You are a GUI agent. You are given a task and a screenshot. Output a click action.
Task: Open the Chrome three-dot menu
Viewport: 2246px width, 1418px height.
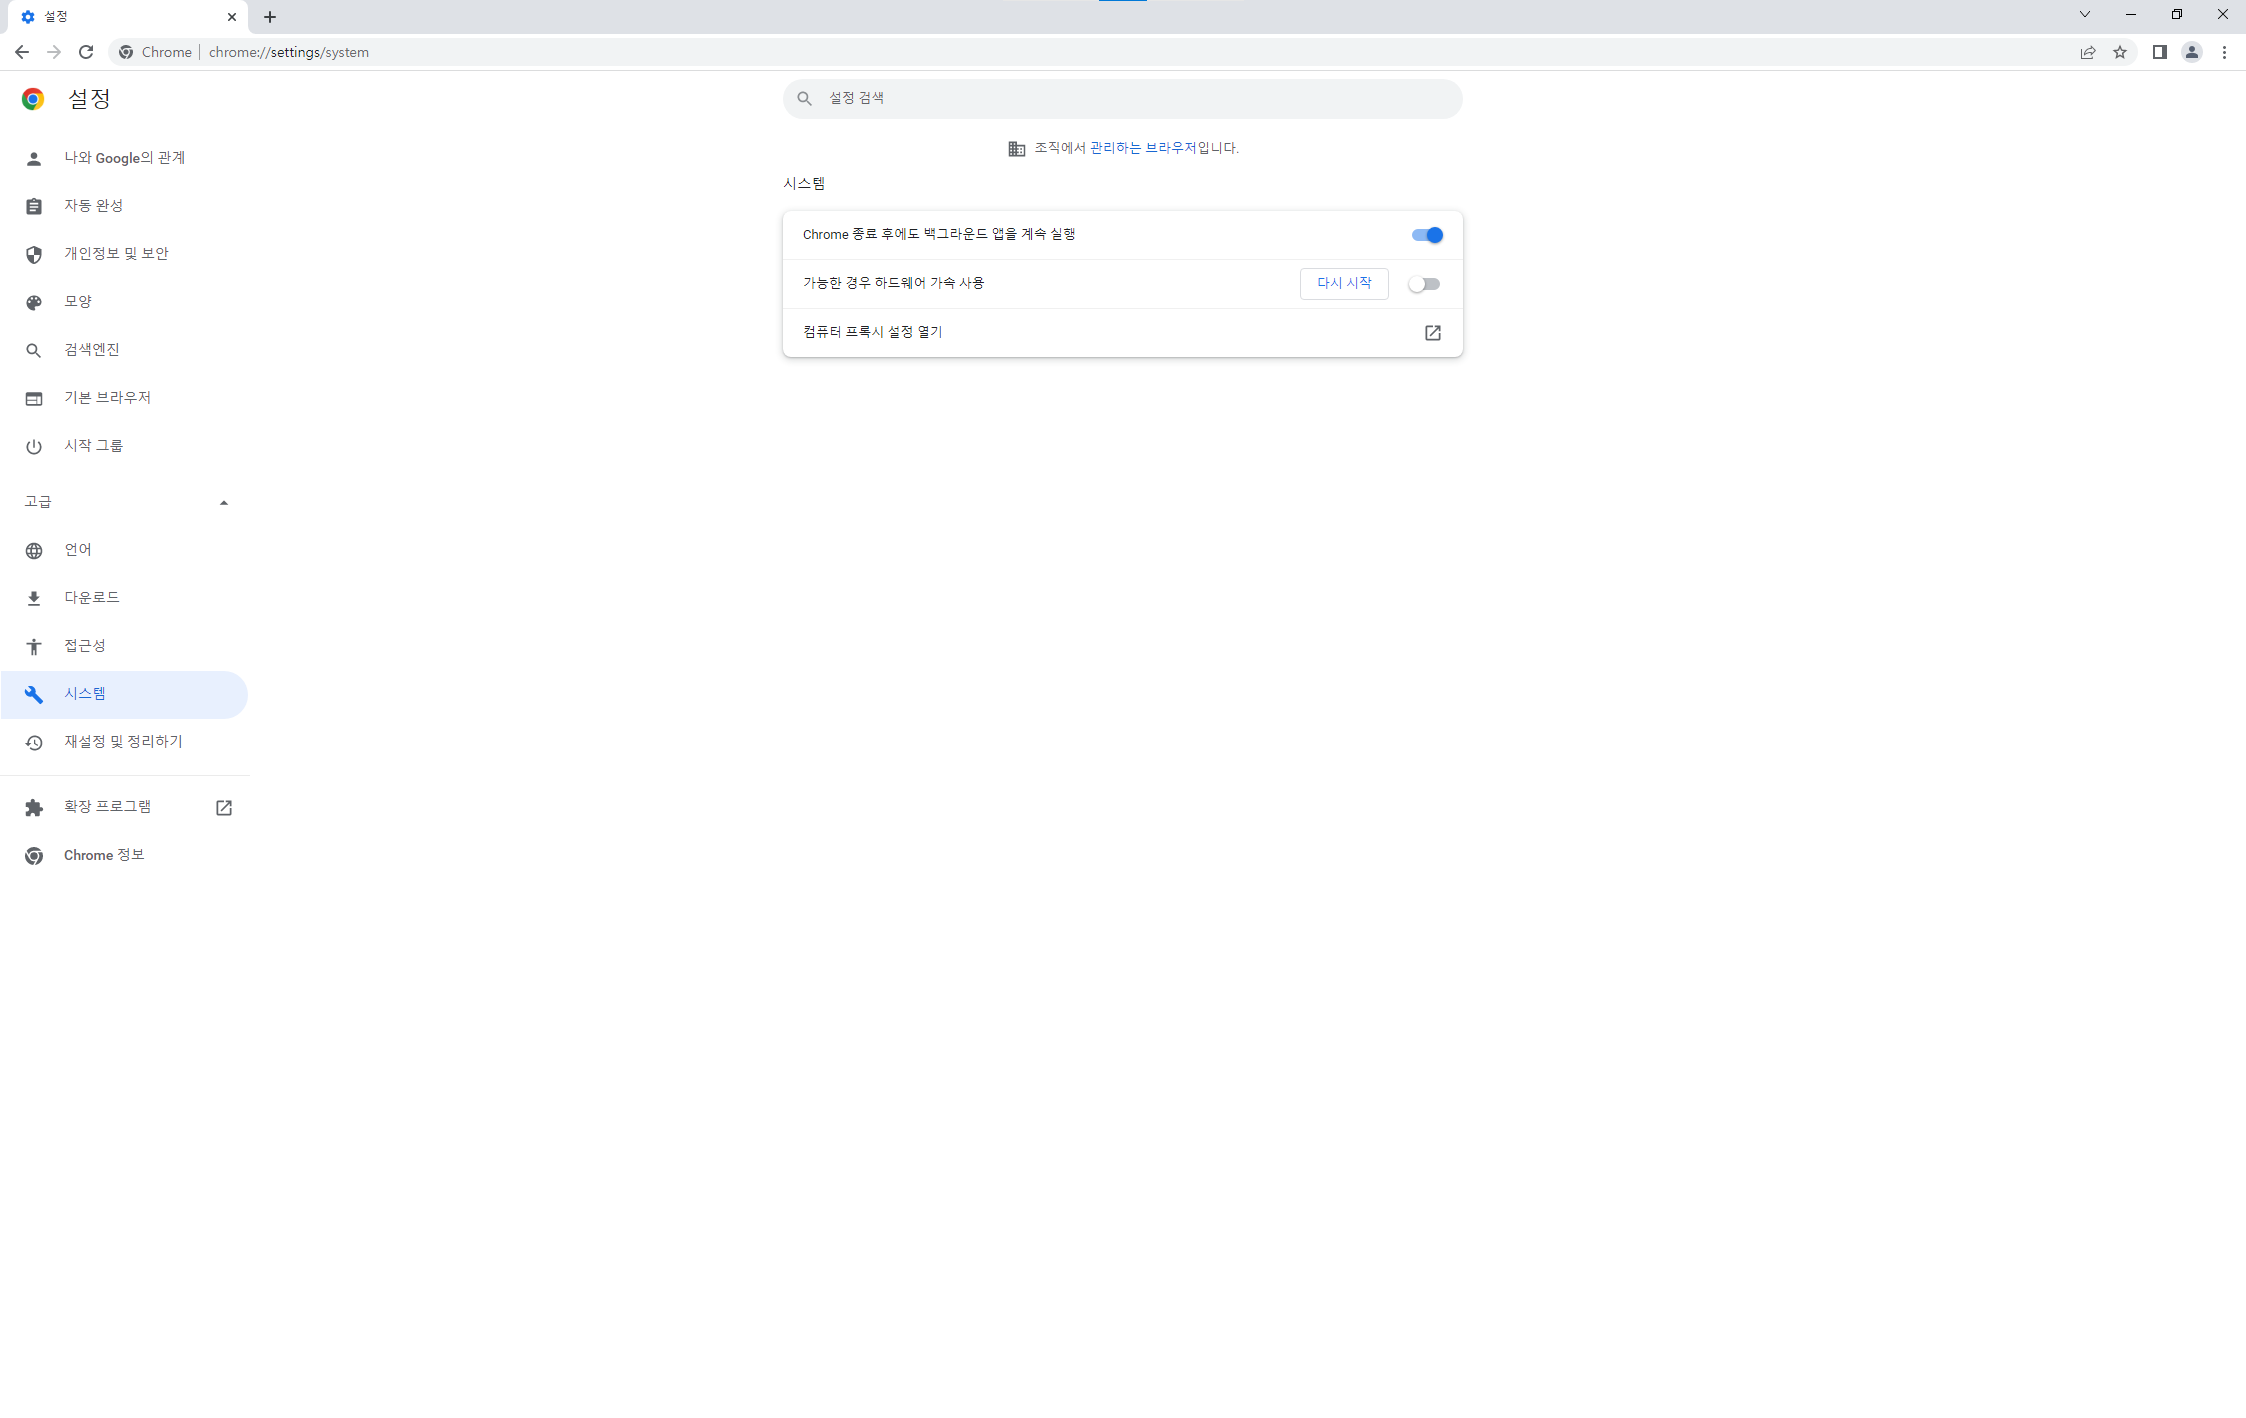[x=2224, y=52]
